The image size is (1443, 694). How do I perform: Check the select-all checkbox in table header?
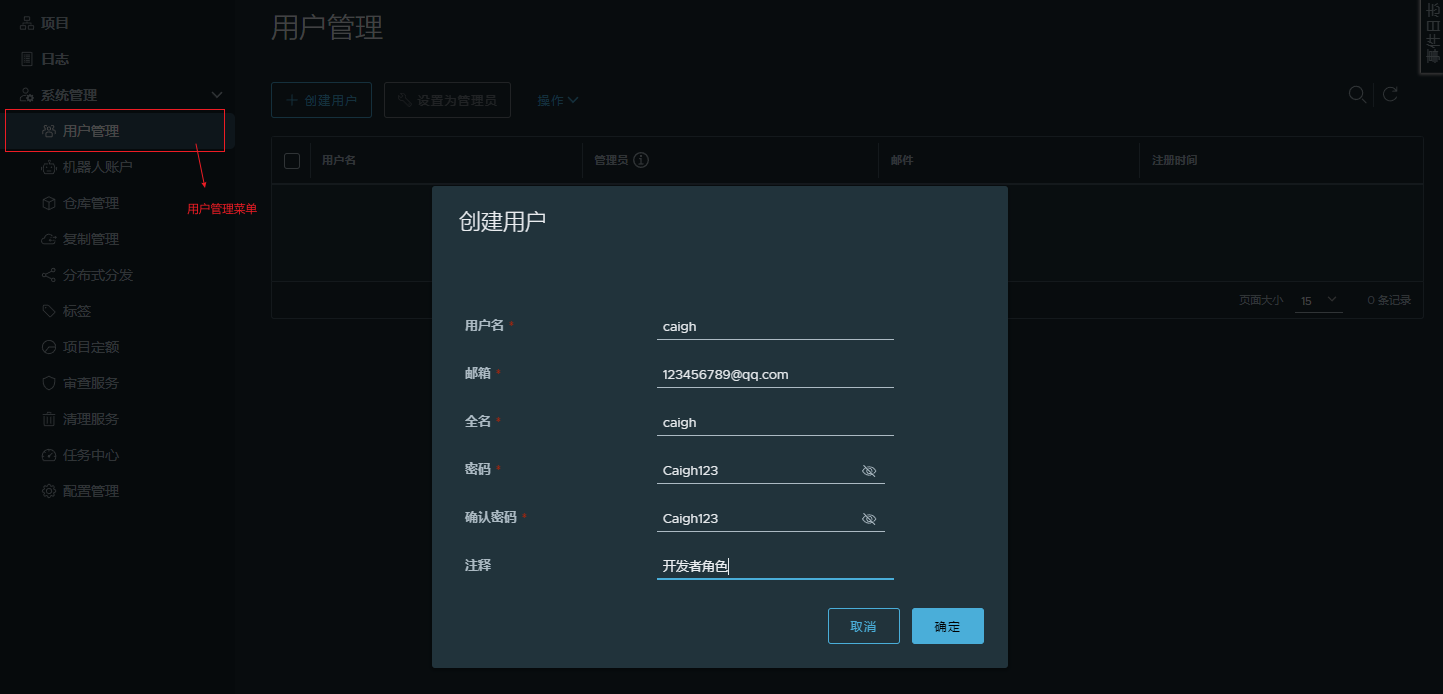[x=292, y=161]
